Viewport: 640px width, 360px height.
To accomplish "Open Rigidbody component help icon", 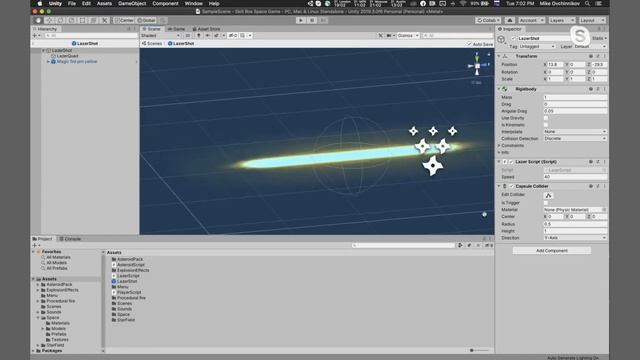I will click(x=591, y=89).
